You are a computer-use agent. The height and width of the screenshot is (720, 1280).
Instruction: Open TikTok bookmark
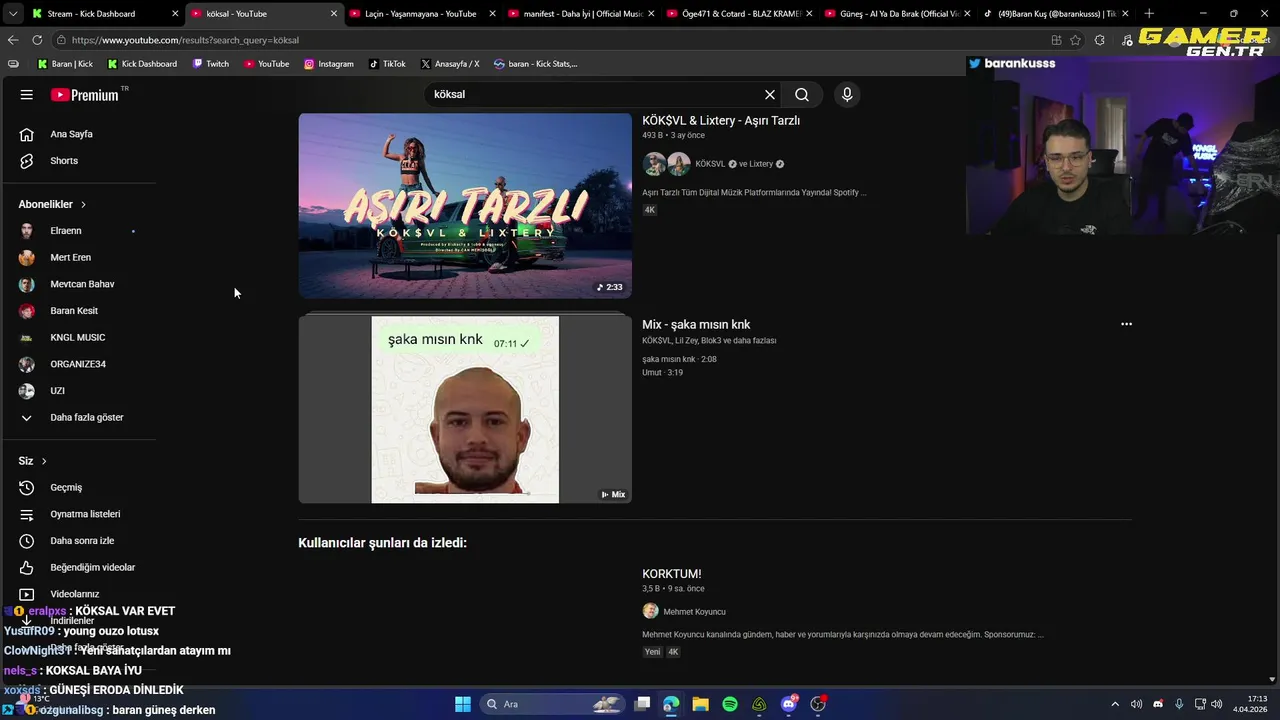(387, 64)
